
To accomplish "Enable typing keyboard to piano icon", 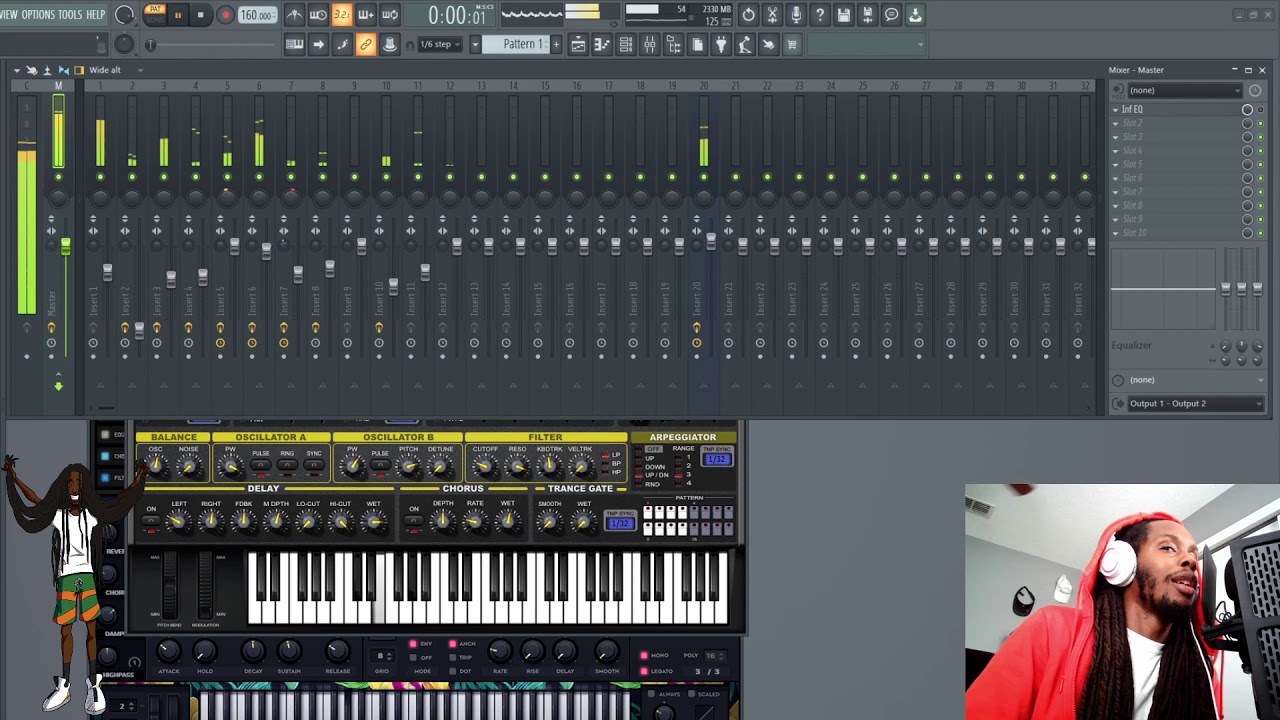I will coord(294,44).
